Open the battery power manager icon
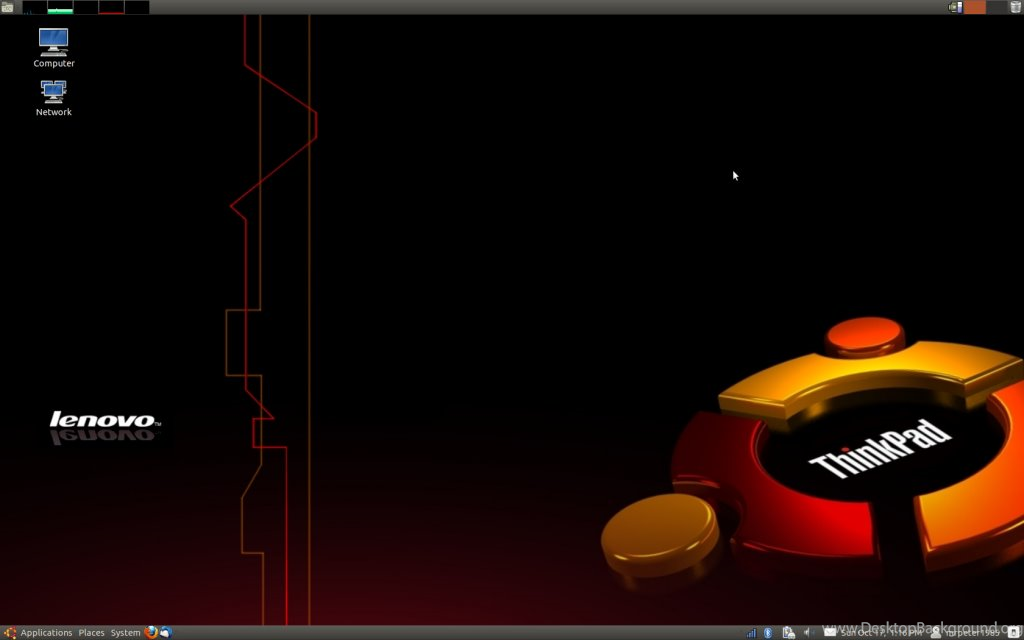1024x640 pixels. (x=789, y=633)
